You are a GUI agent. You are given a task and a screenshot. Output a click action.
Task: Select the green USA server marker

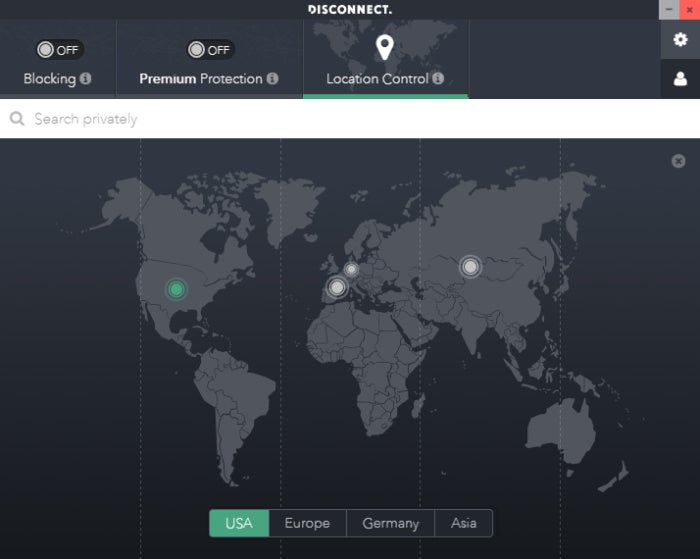pyautogui.click(x=176, y=289)
